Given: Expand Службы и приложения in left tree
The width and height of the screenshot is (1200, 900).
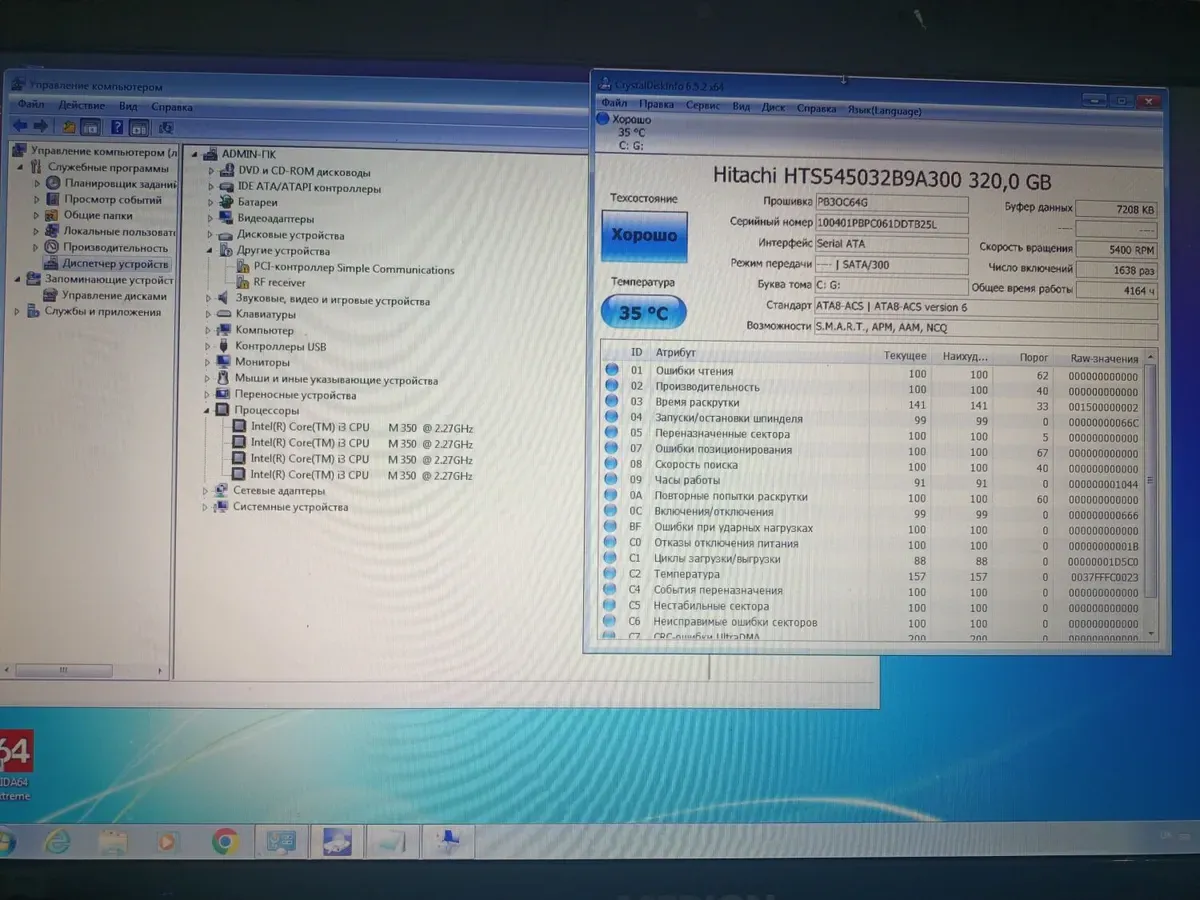Looking at the screenshot, I should click(x=18, y=312).
